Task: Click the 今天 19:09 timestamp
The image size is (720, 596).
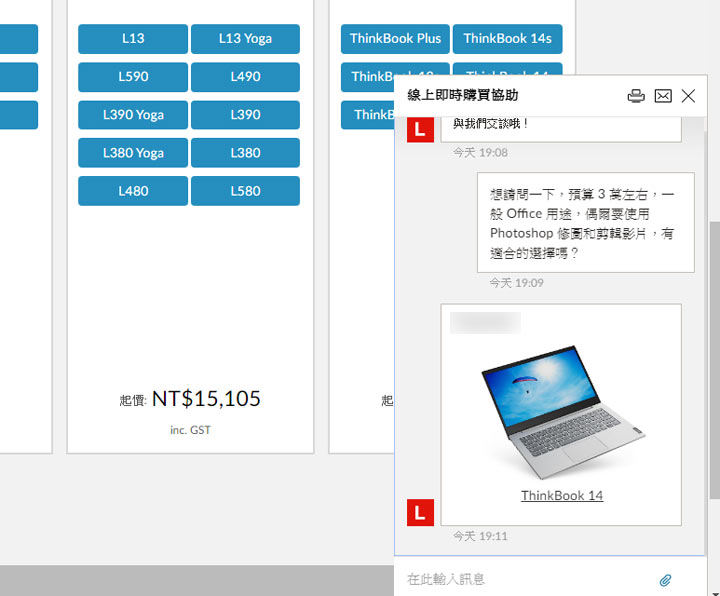Action: pos(516,283)
